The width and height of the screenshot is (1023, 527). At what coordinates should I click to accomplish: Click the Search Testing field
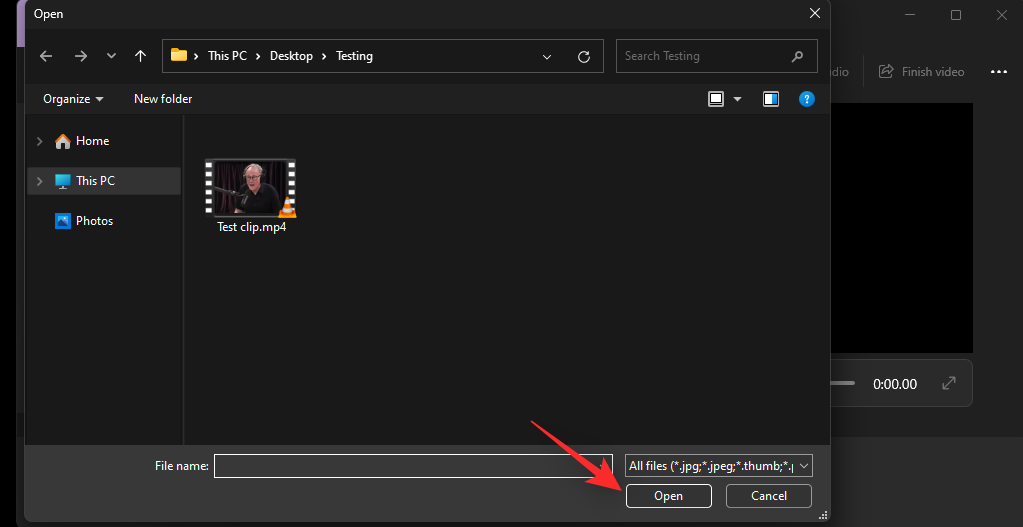(x=716, y=56)
